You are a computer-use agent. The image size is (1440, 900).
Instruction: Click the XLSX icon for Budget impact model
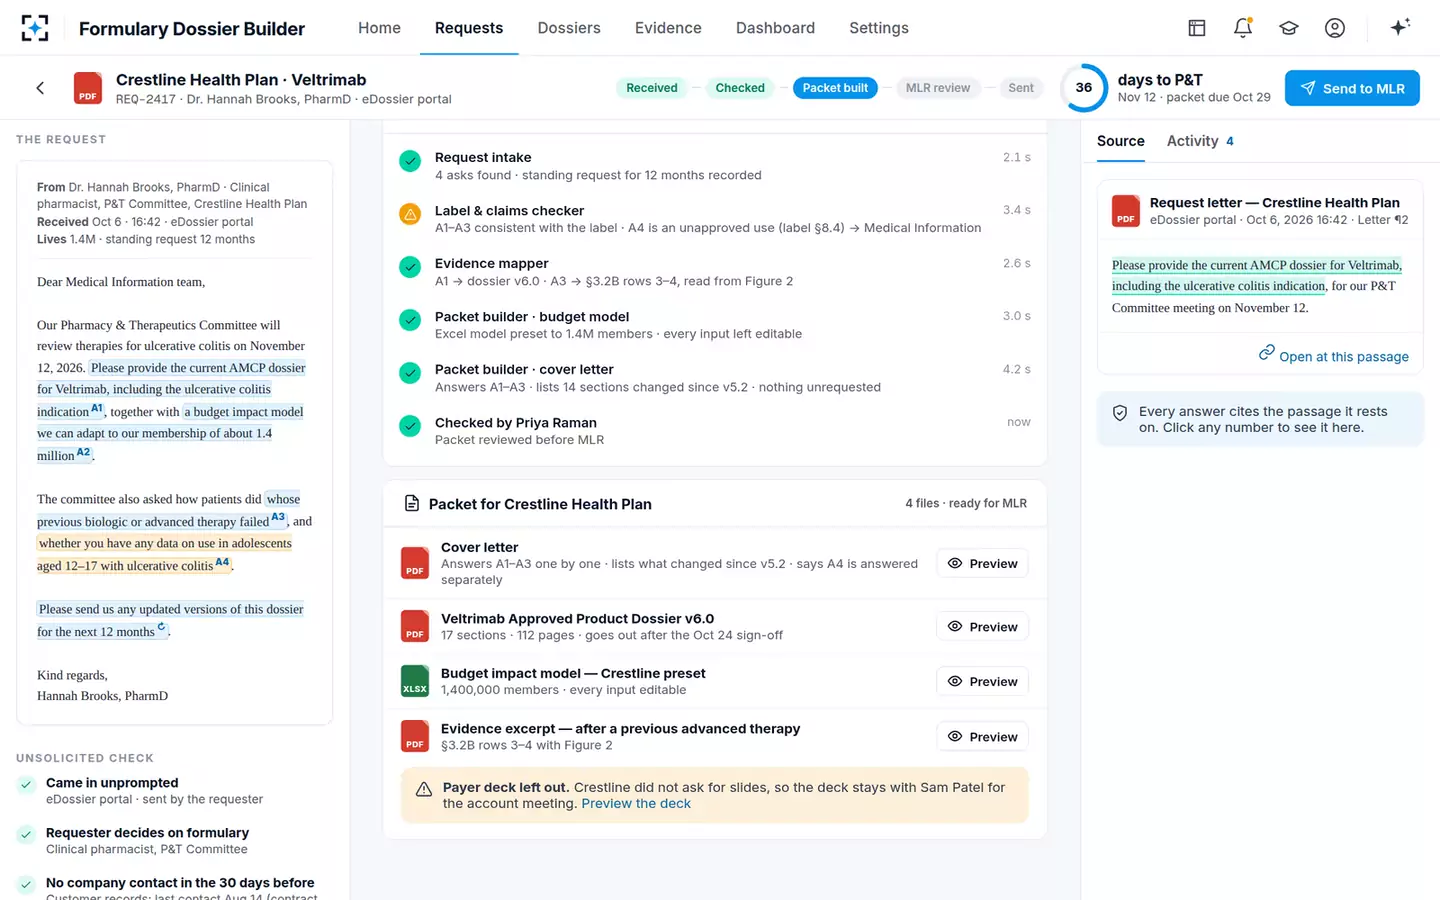pos(415,681)
